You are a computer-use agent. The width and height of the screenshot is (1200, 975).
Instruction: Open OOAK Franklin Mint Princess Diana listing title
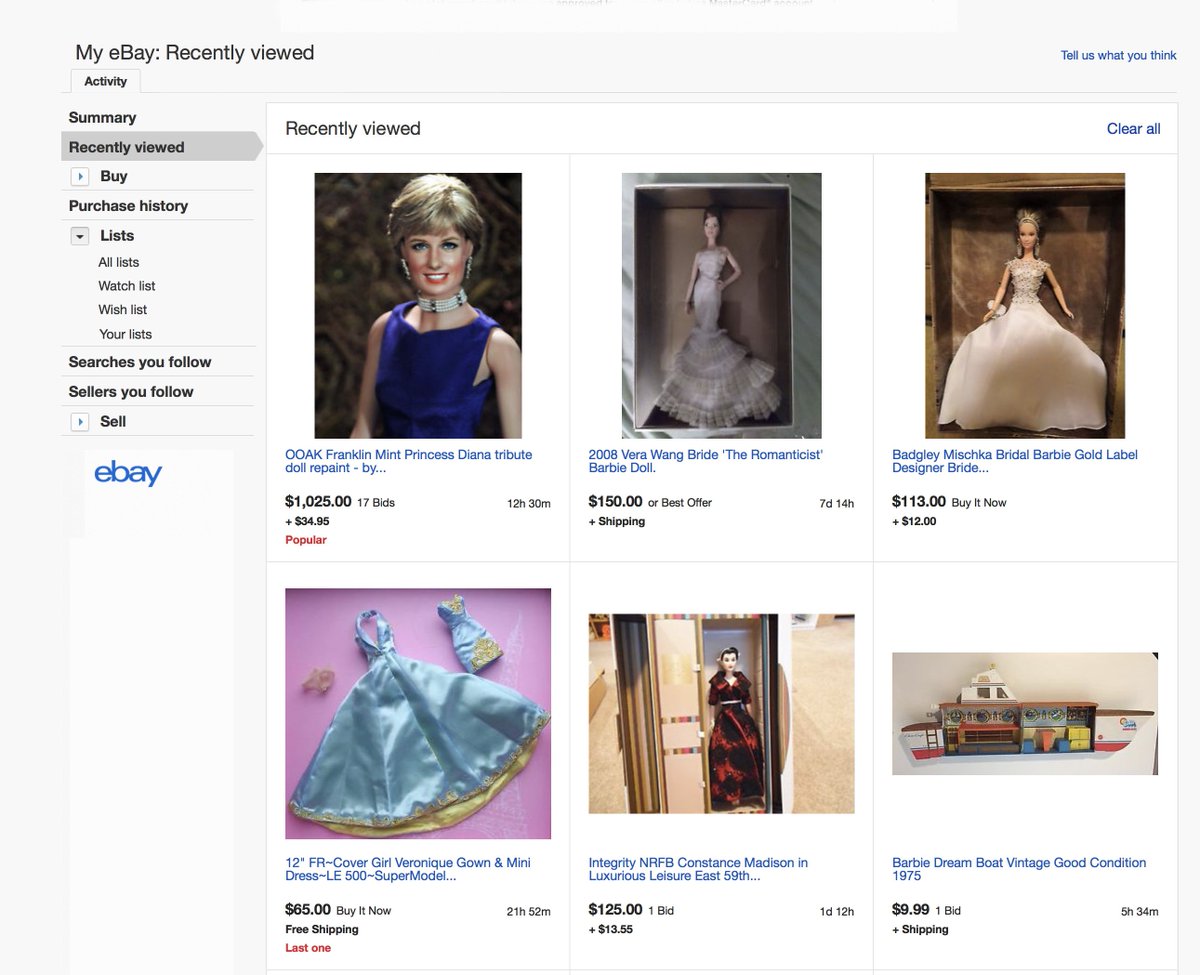click(x=409, y=462)
